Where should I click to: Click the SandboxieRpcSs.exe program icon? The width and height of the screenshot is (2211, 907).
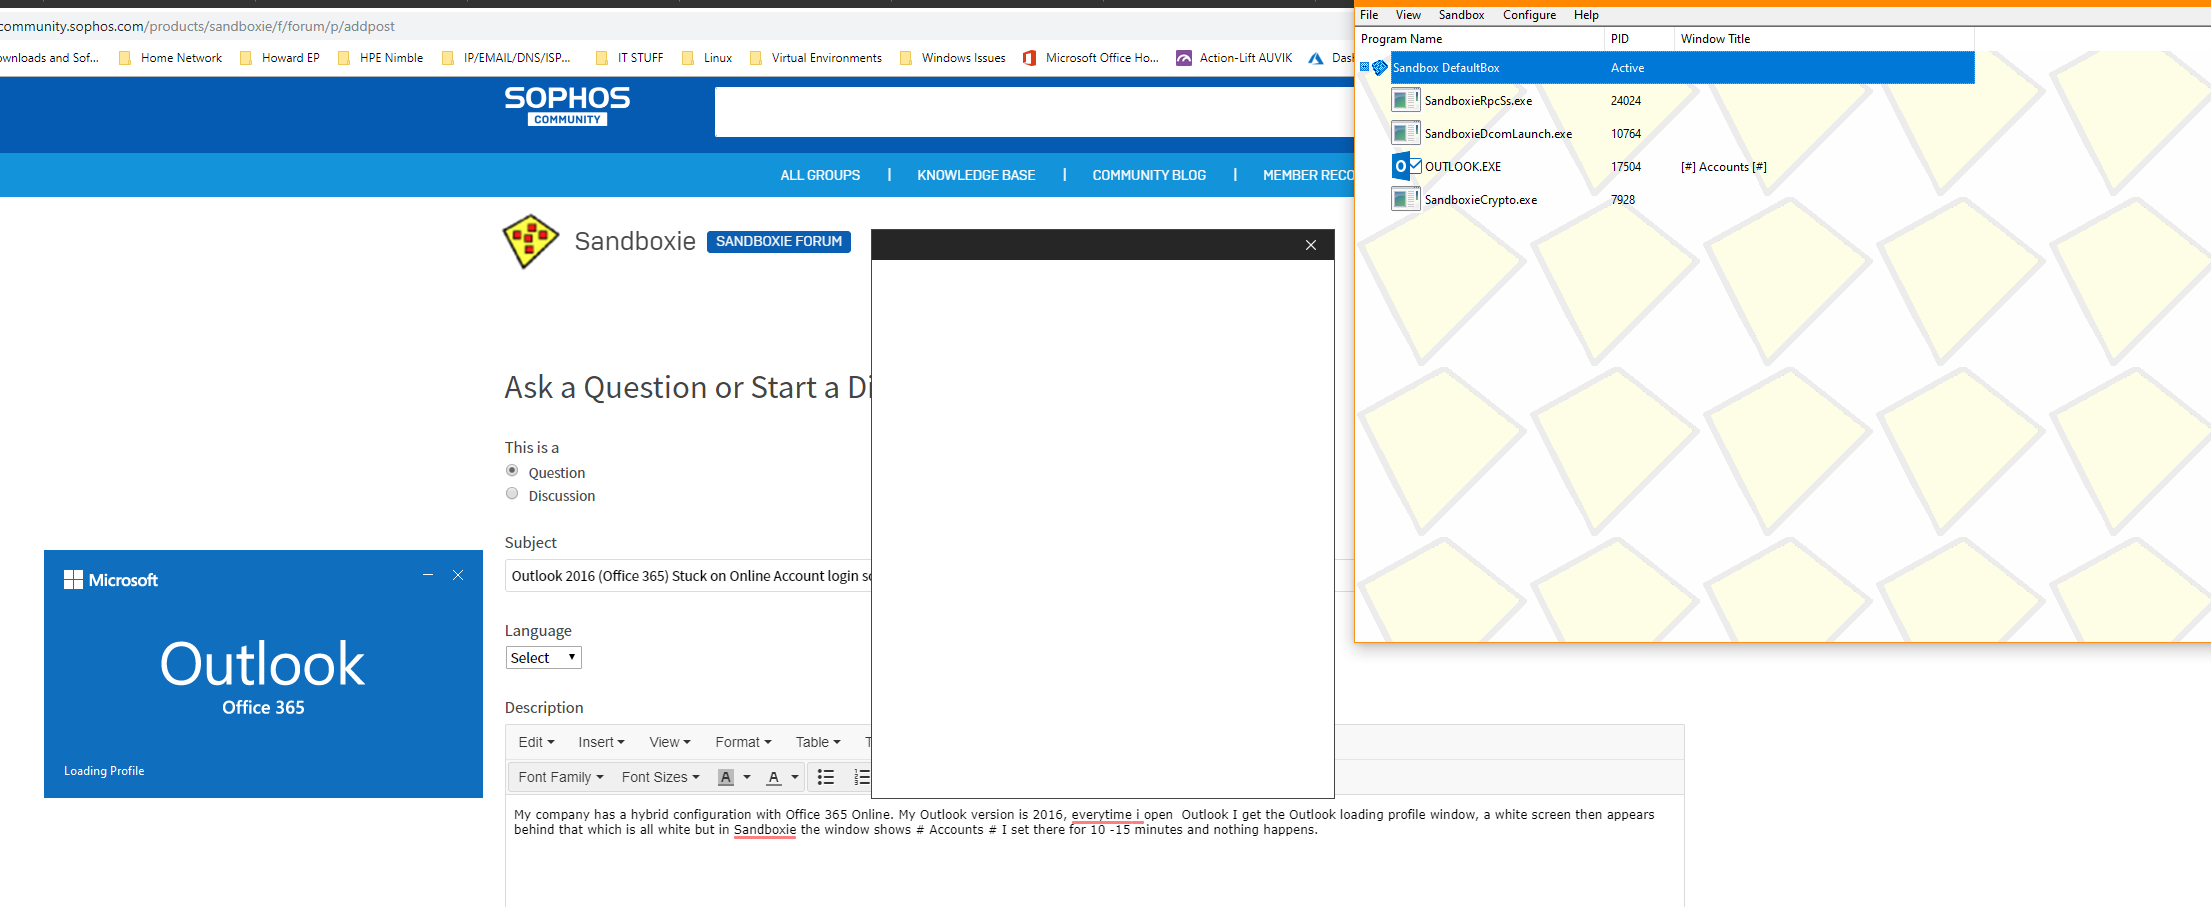tap(1406, 100)
